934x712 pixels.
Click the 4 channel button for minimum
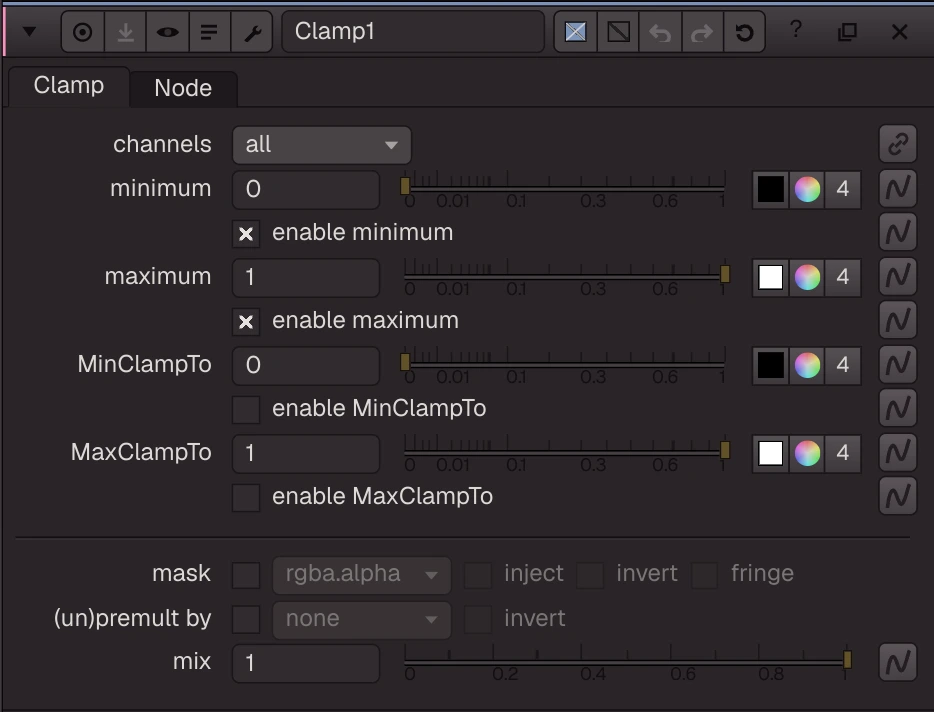point(842,189)
